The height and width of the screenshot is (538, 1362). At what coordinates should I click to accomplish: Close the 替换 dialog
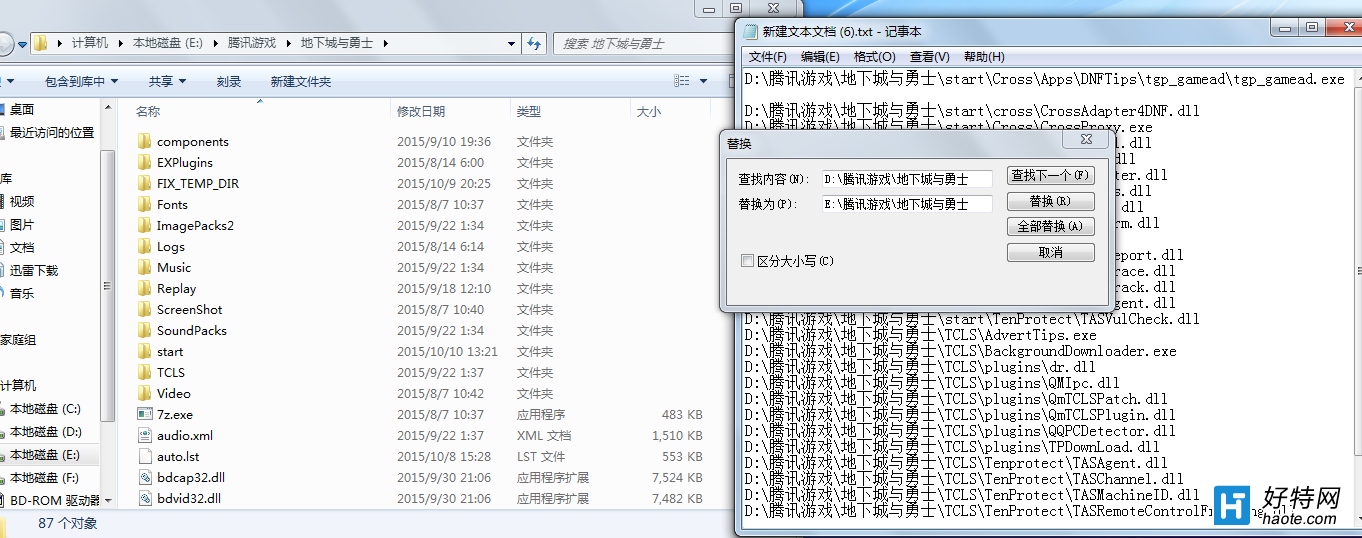coord(1087,142)
